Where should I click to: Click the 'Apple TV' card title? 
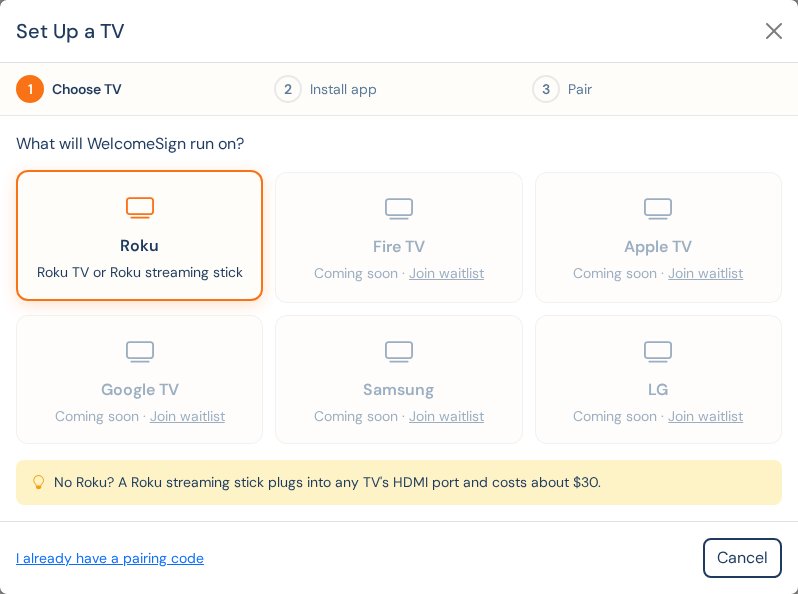(x=658, y=246)
